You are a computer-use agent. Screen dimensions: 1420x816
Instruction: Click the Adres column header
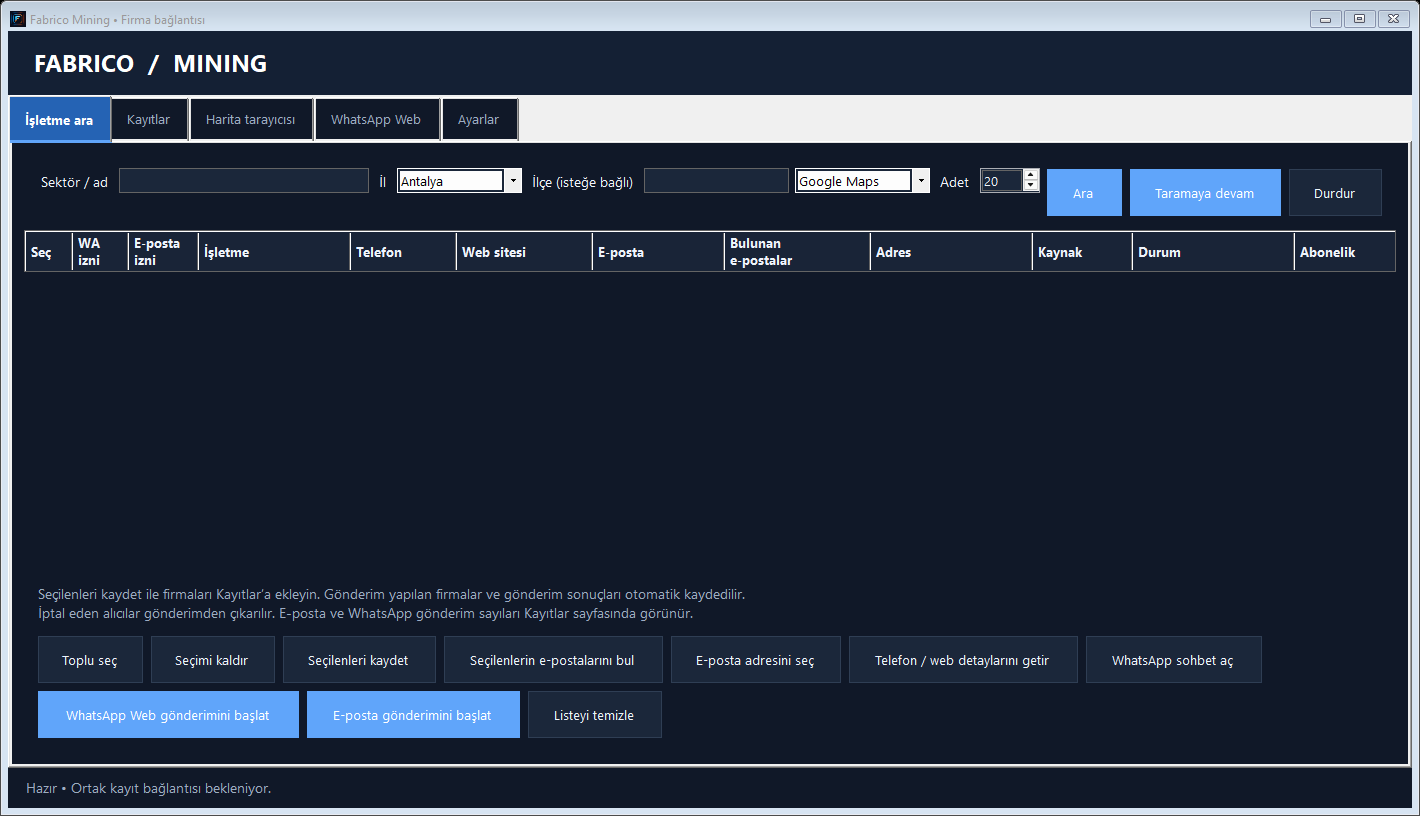tap(951, 252)
